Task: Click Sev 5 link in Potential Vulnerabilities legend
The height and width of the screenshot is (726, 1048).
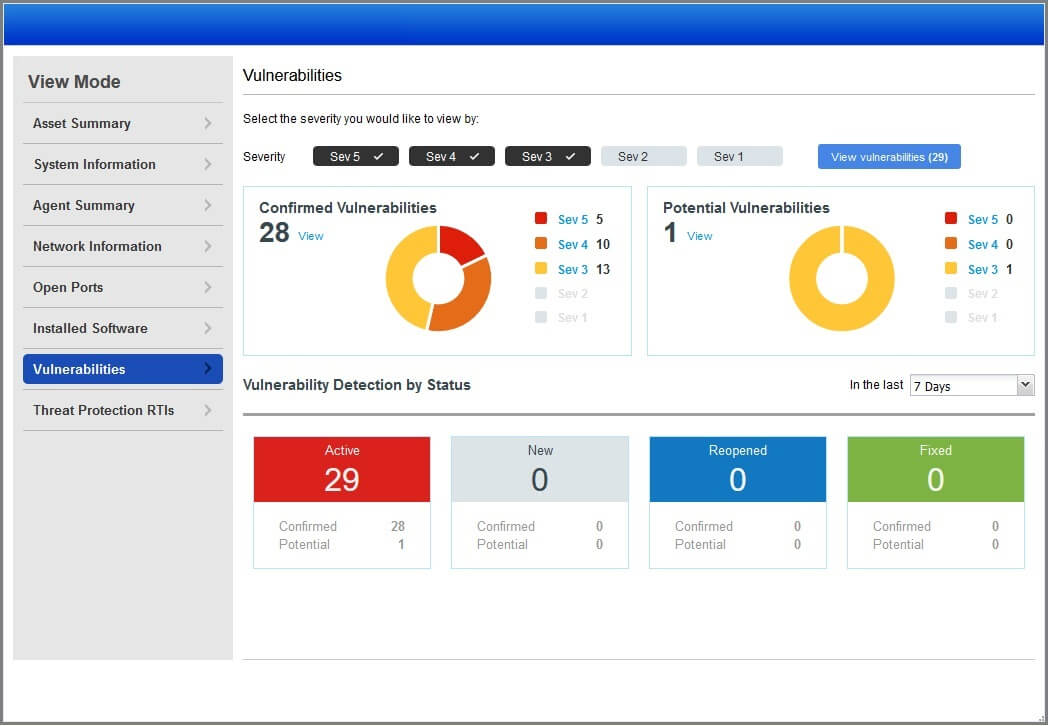Action: pos(982,220)
